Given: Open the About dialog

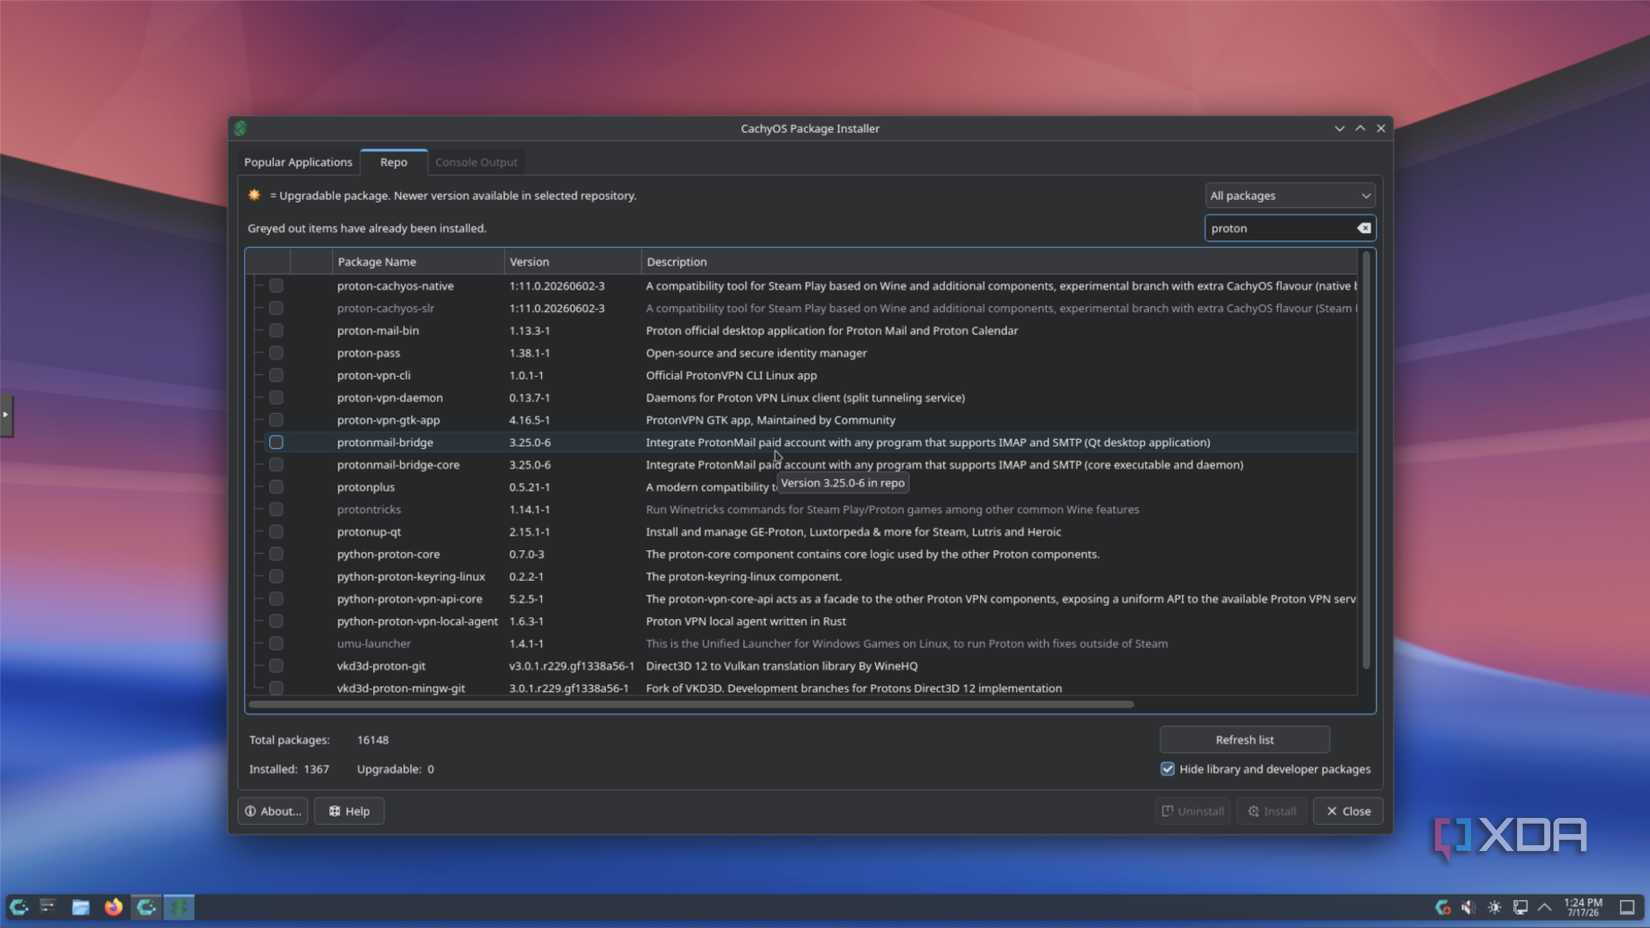Looking at the screenshot, I should [x=273, y=811].
